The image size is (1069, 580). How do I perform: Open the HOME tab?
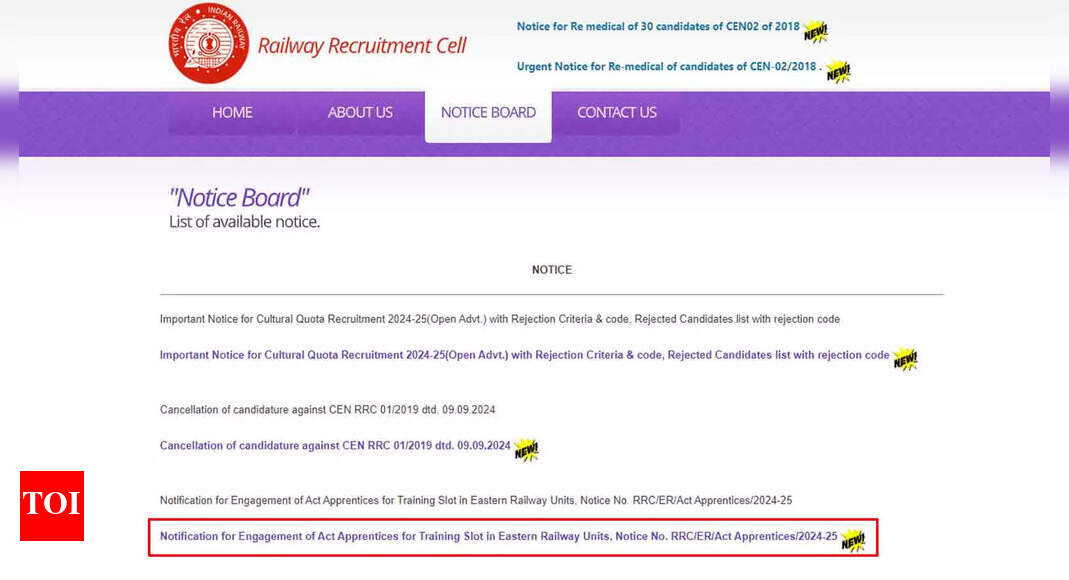pyautogui.click(x=231, y=112)
